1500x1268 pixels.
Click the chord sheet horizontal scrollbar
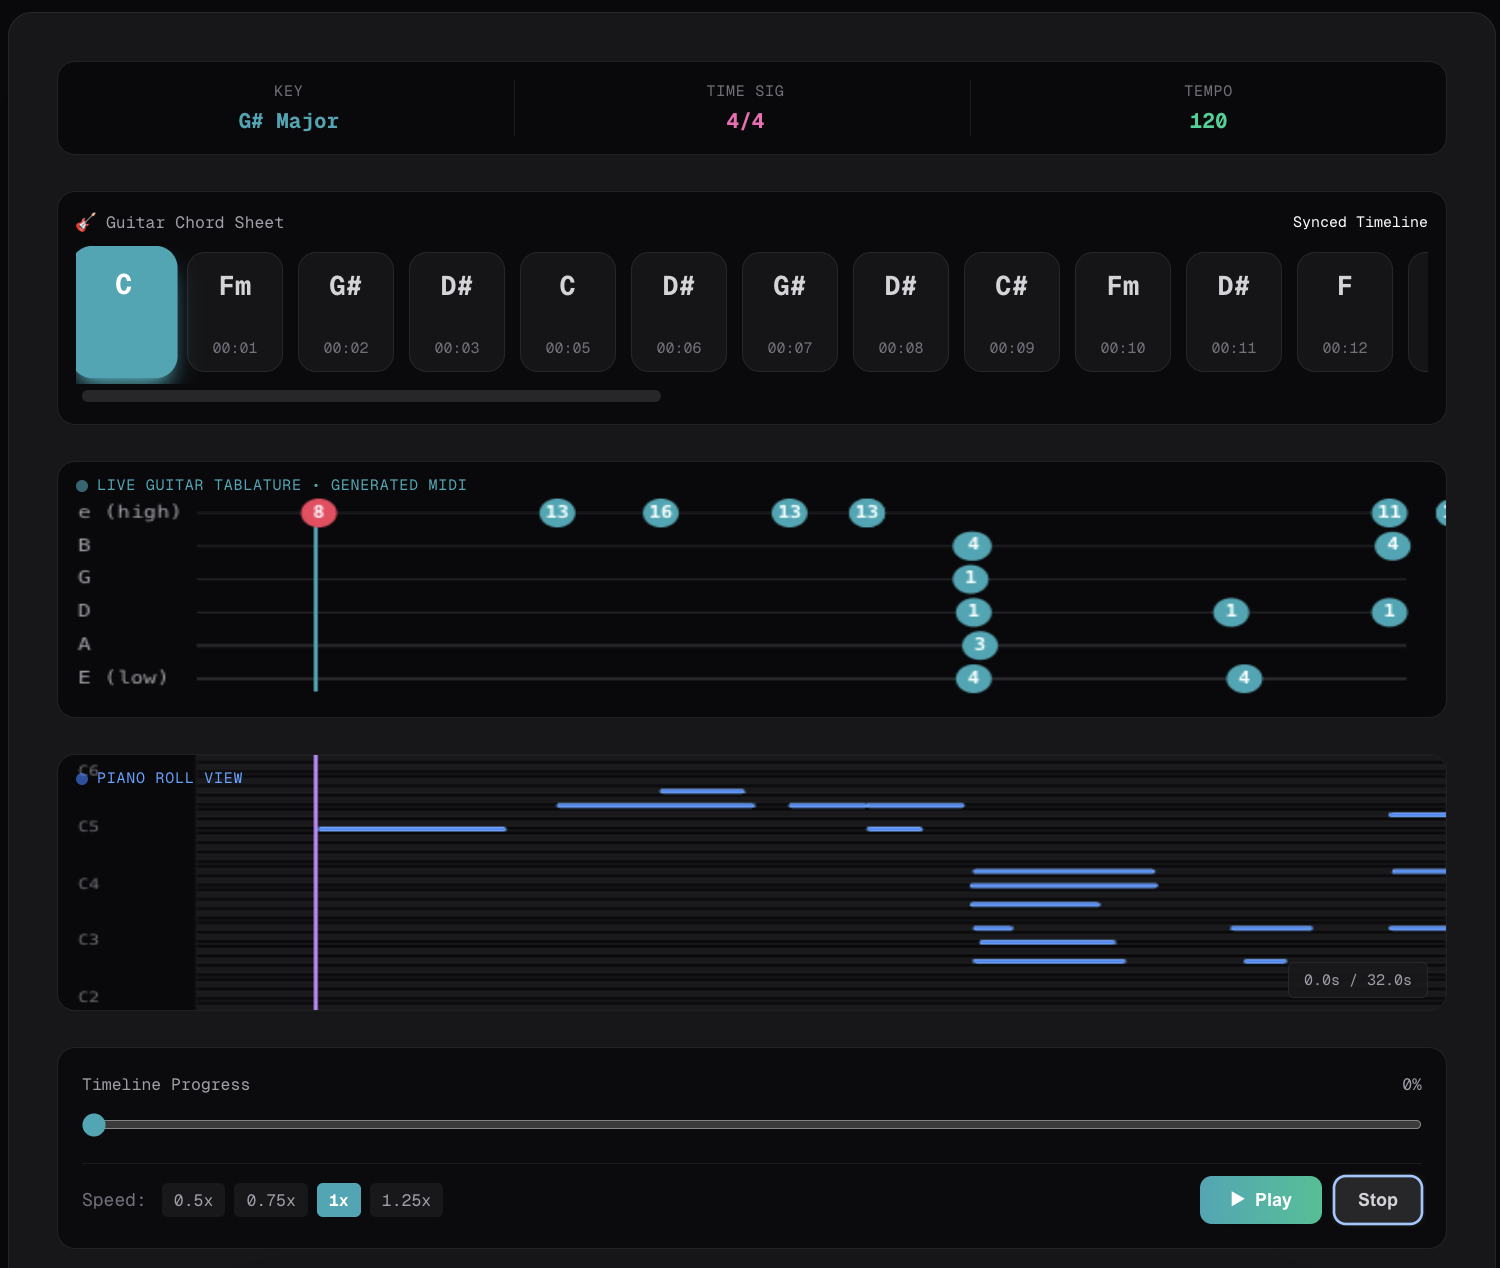coord(371,396)
